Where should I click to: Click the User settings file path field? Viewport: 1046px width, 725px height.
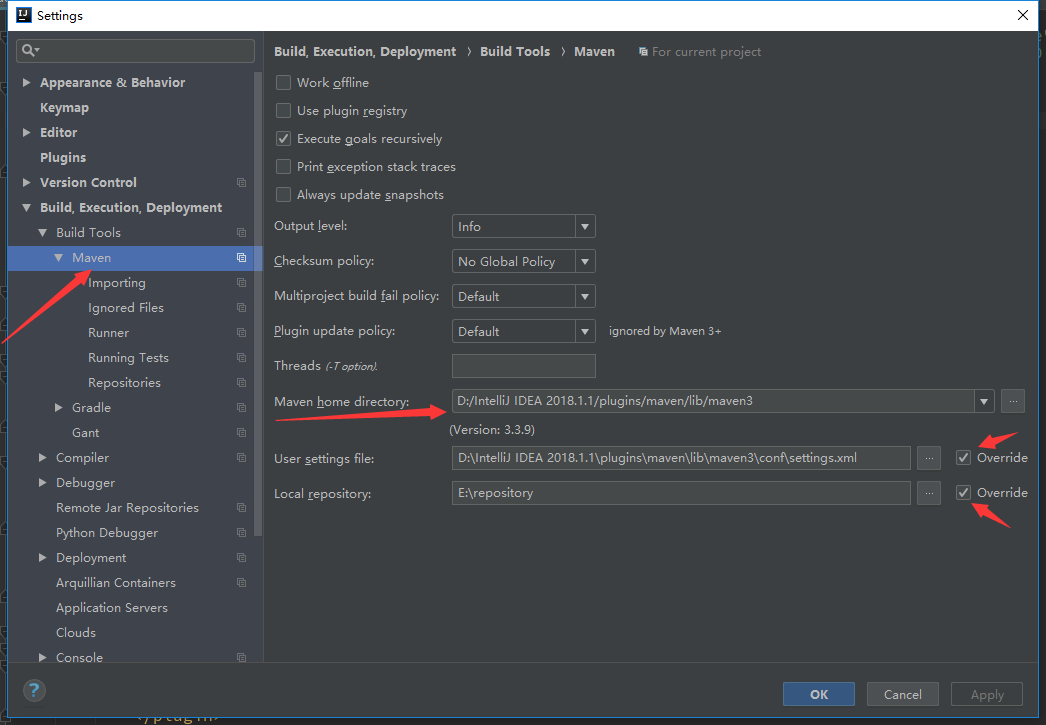[x=681, y=458]
